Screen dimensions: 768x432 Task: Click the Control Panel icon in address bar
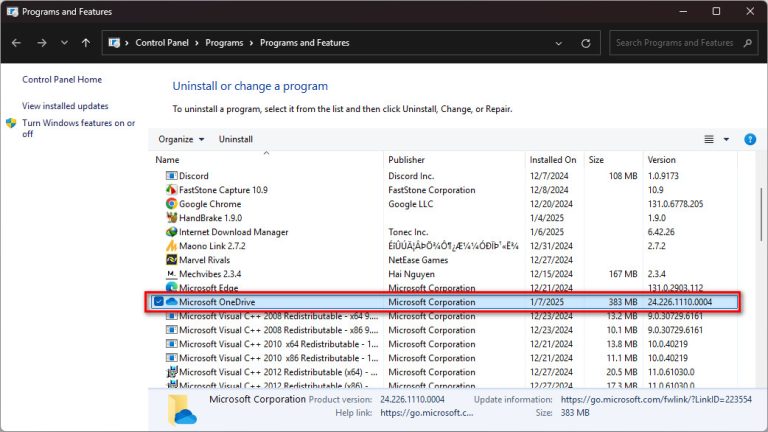click(114, 43)
